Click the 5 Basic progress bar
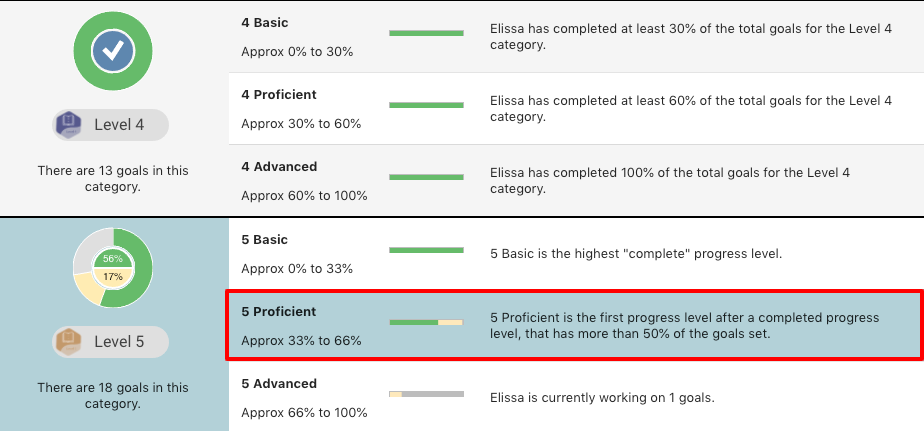 pos(426,250)
